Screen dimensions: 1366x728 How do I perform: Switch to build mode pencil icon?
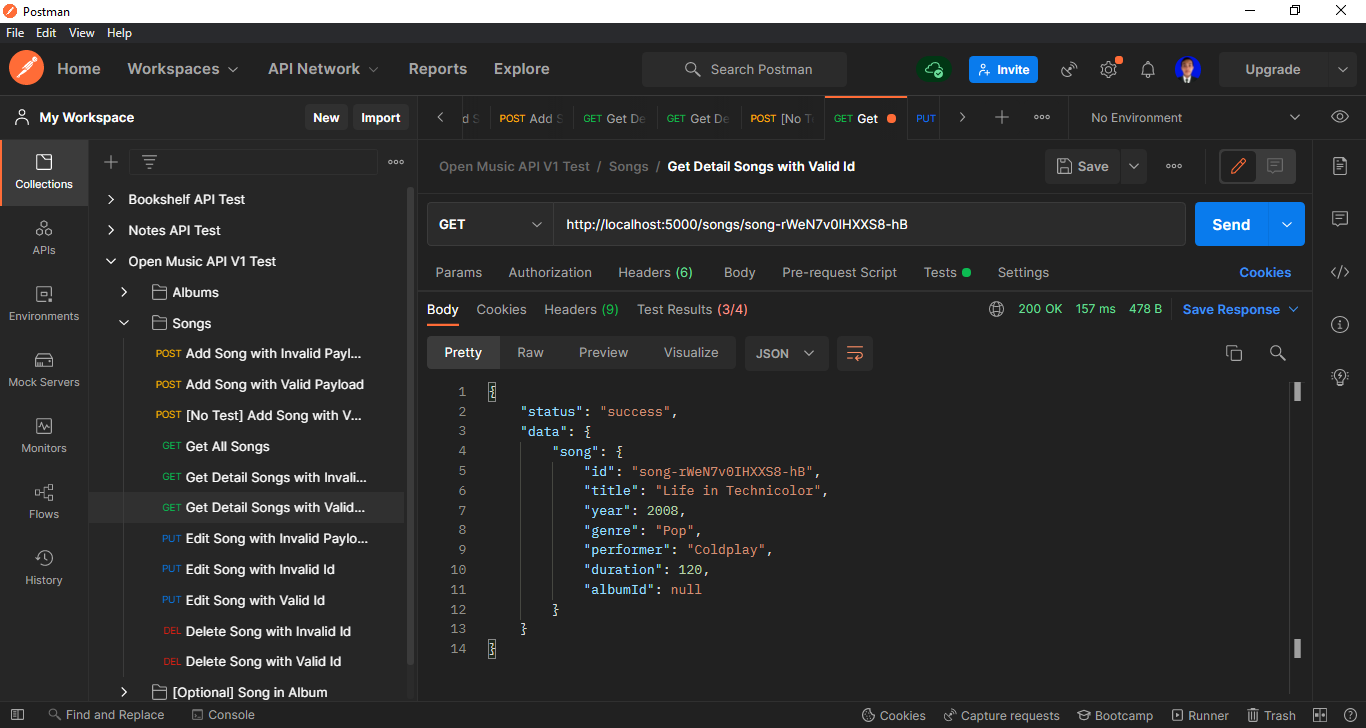[1238, 166]
